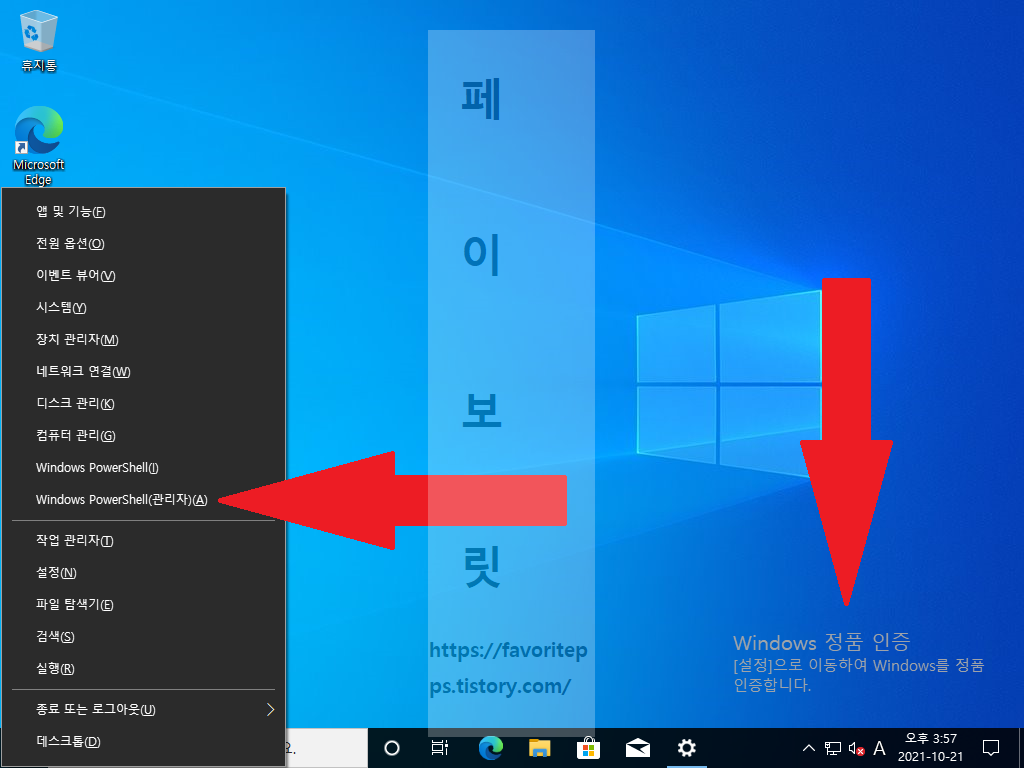Choose 검색(S) in the menu

144,637
